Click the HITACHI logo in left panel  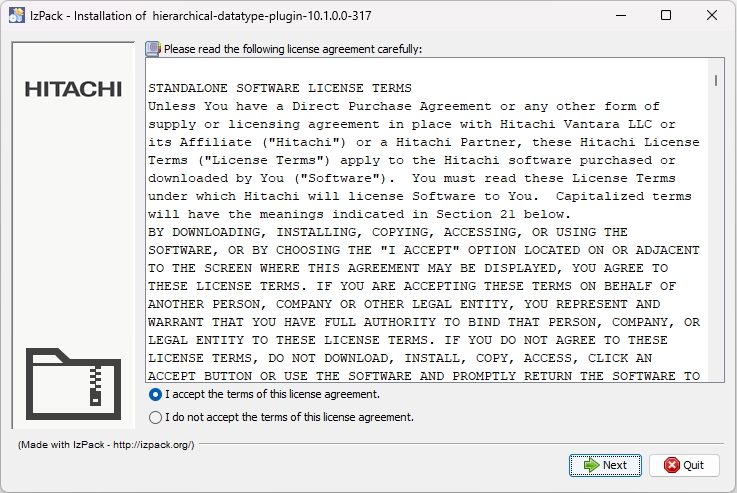pyautogui.click(x=73, y=89)
